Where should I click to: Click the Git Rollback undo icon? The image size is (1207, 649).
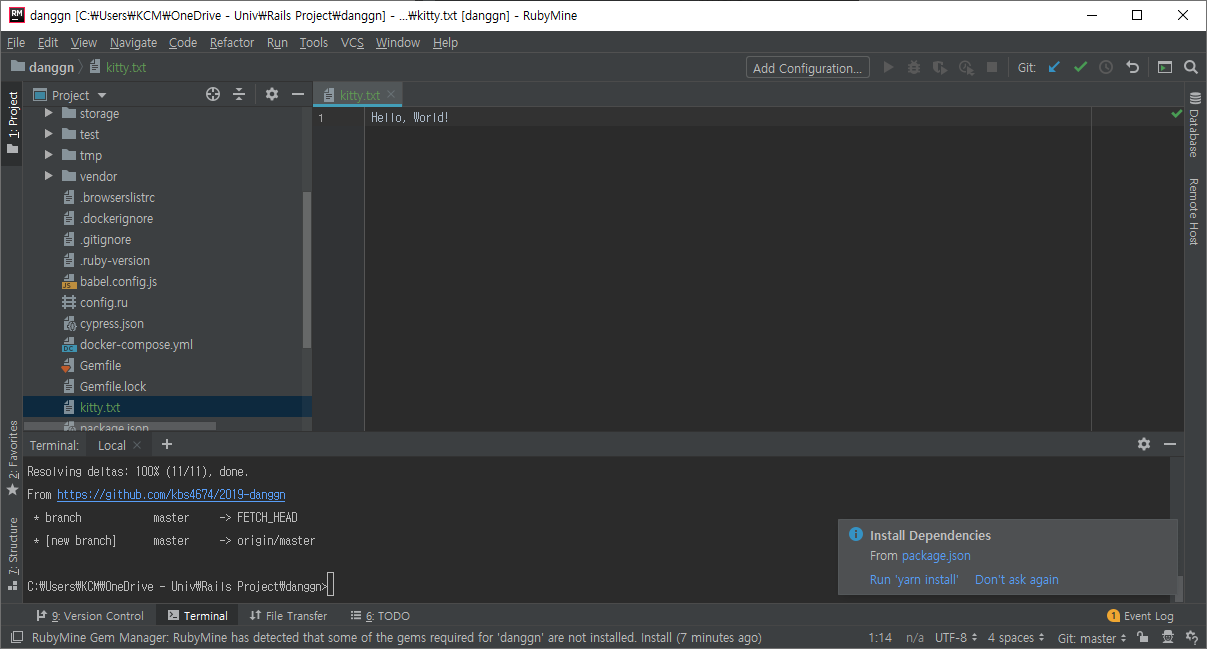pos(1132,68)
